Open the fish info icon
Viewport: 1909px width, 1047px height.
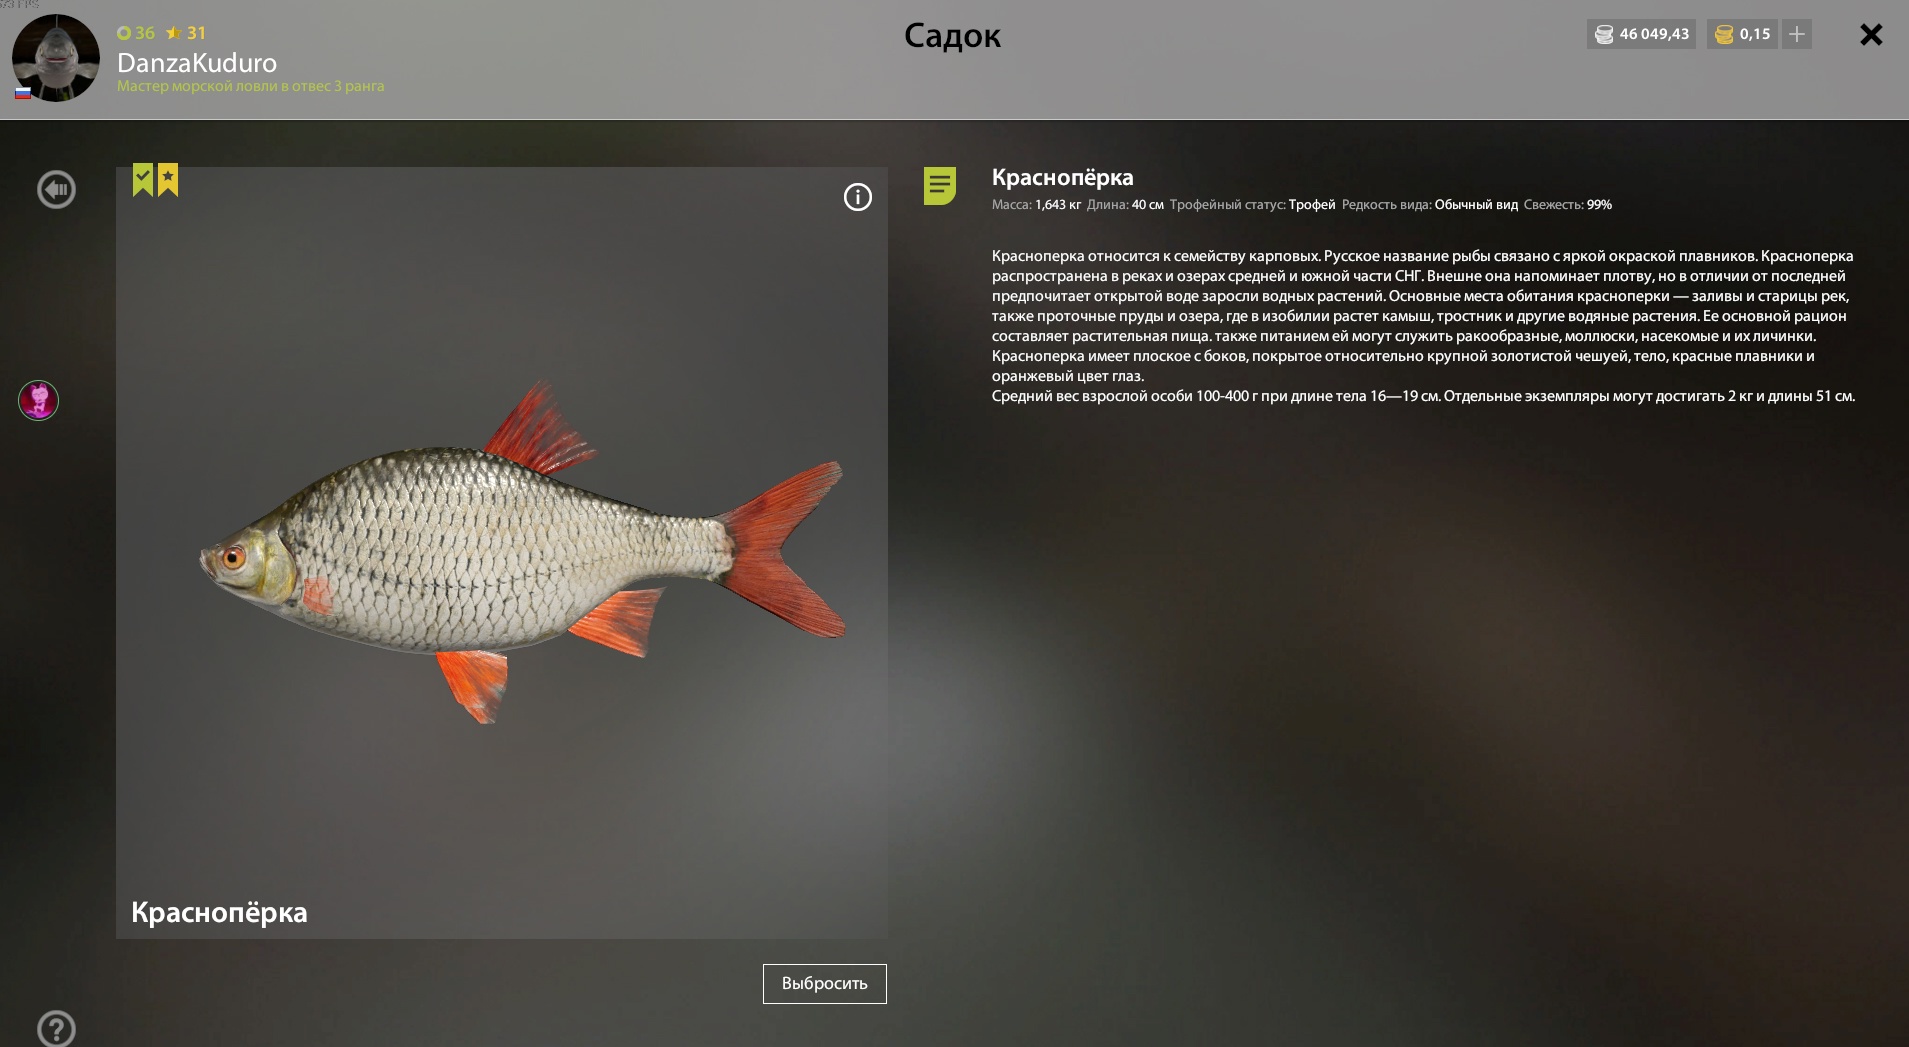pyautogui.click(x=857, y=197)
